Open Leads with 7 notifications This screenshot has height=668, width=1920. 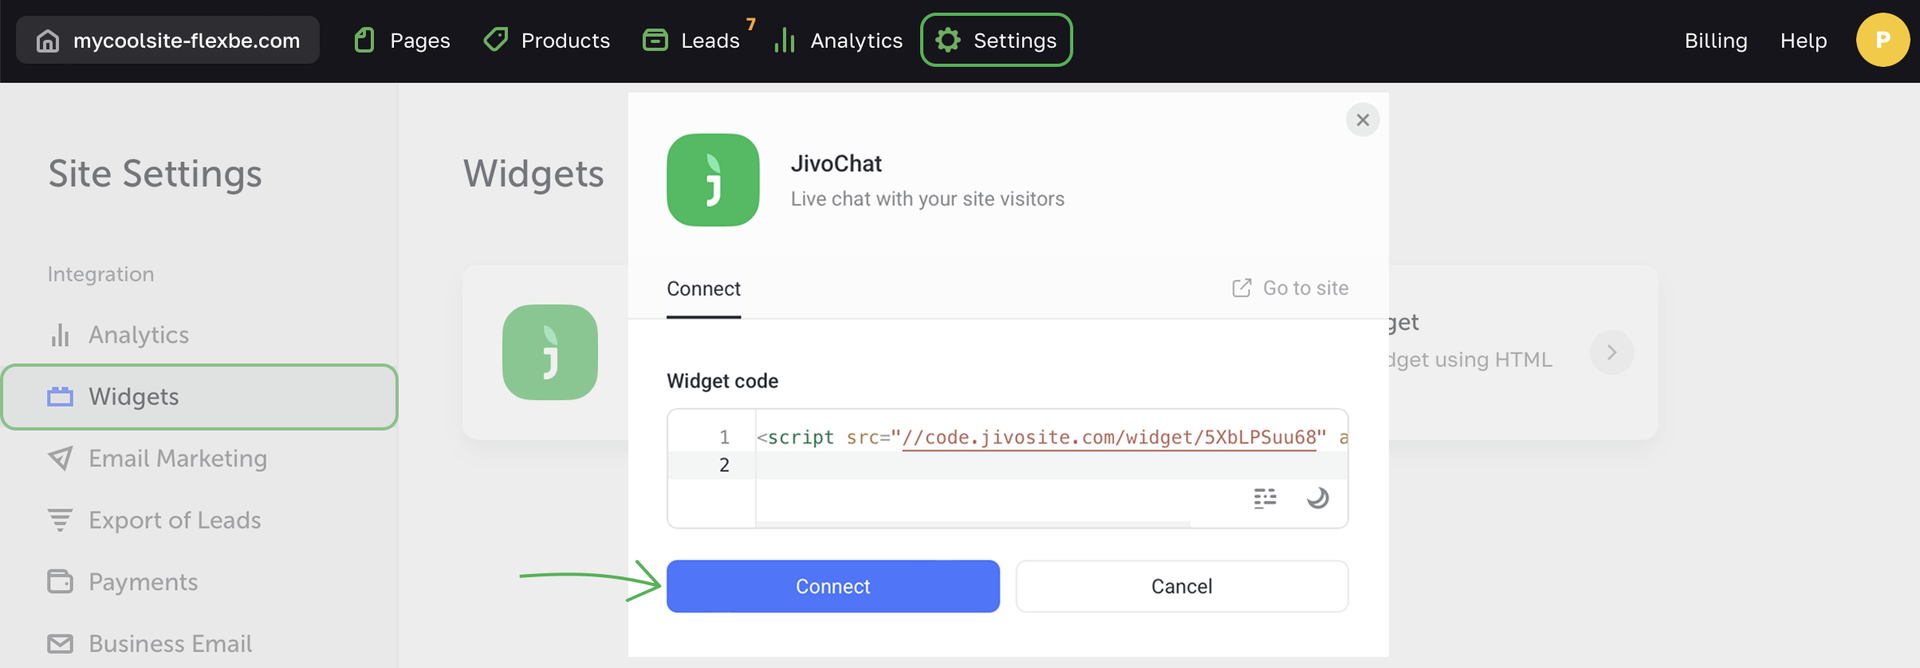693,41
